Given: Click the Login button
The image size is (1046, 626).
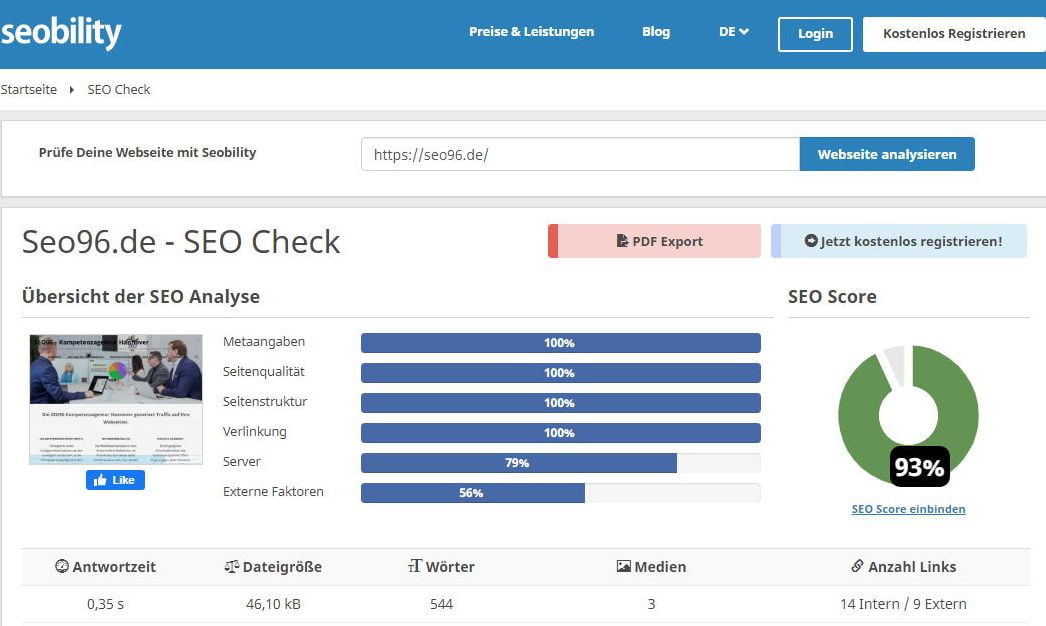Looking at the screenshot, I should pos(815,34).
